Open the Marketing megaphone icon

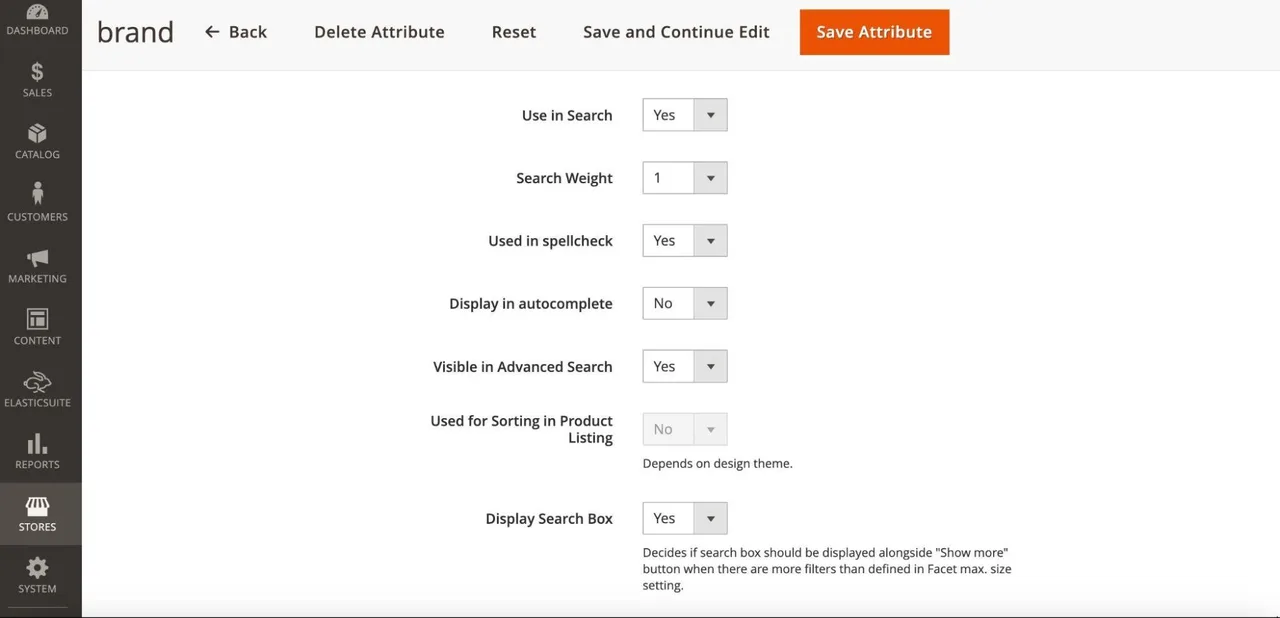click(37, 257)
